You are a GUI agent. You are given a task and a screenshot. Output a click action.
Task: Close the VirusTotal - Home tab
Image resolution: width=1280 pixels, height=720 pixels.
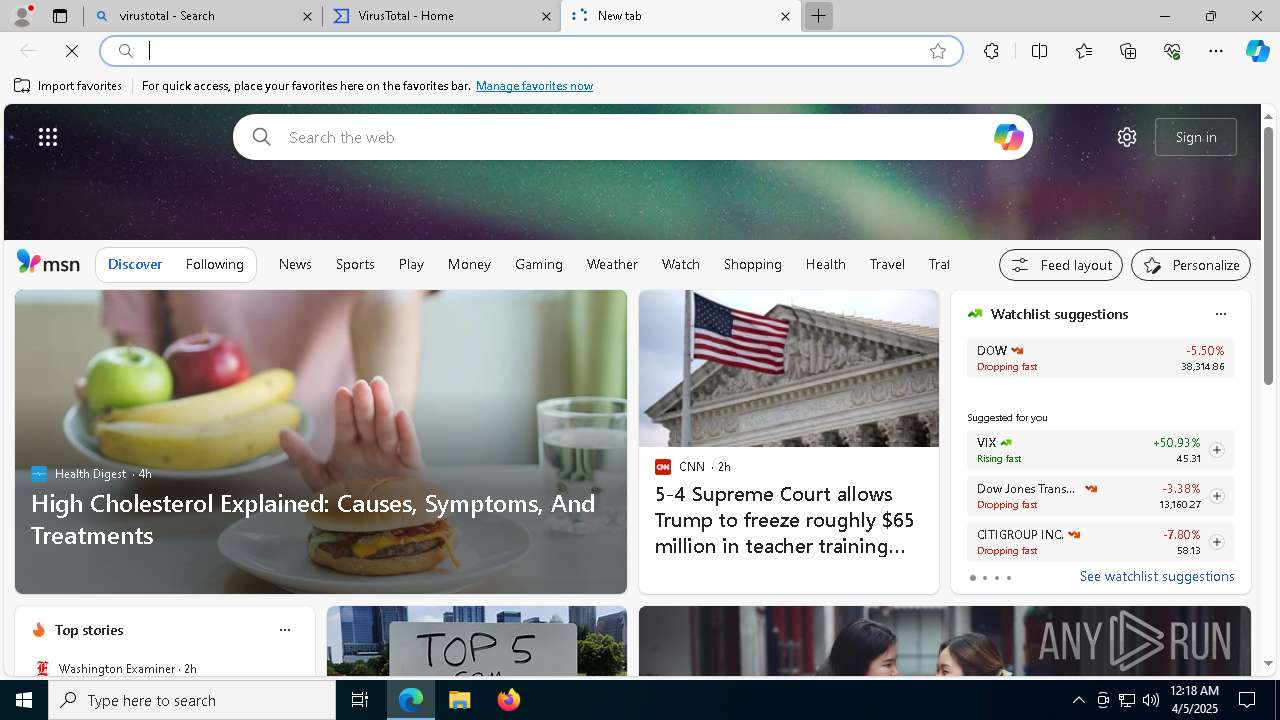[x=547, y=16]
